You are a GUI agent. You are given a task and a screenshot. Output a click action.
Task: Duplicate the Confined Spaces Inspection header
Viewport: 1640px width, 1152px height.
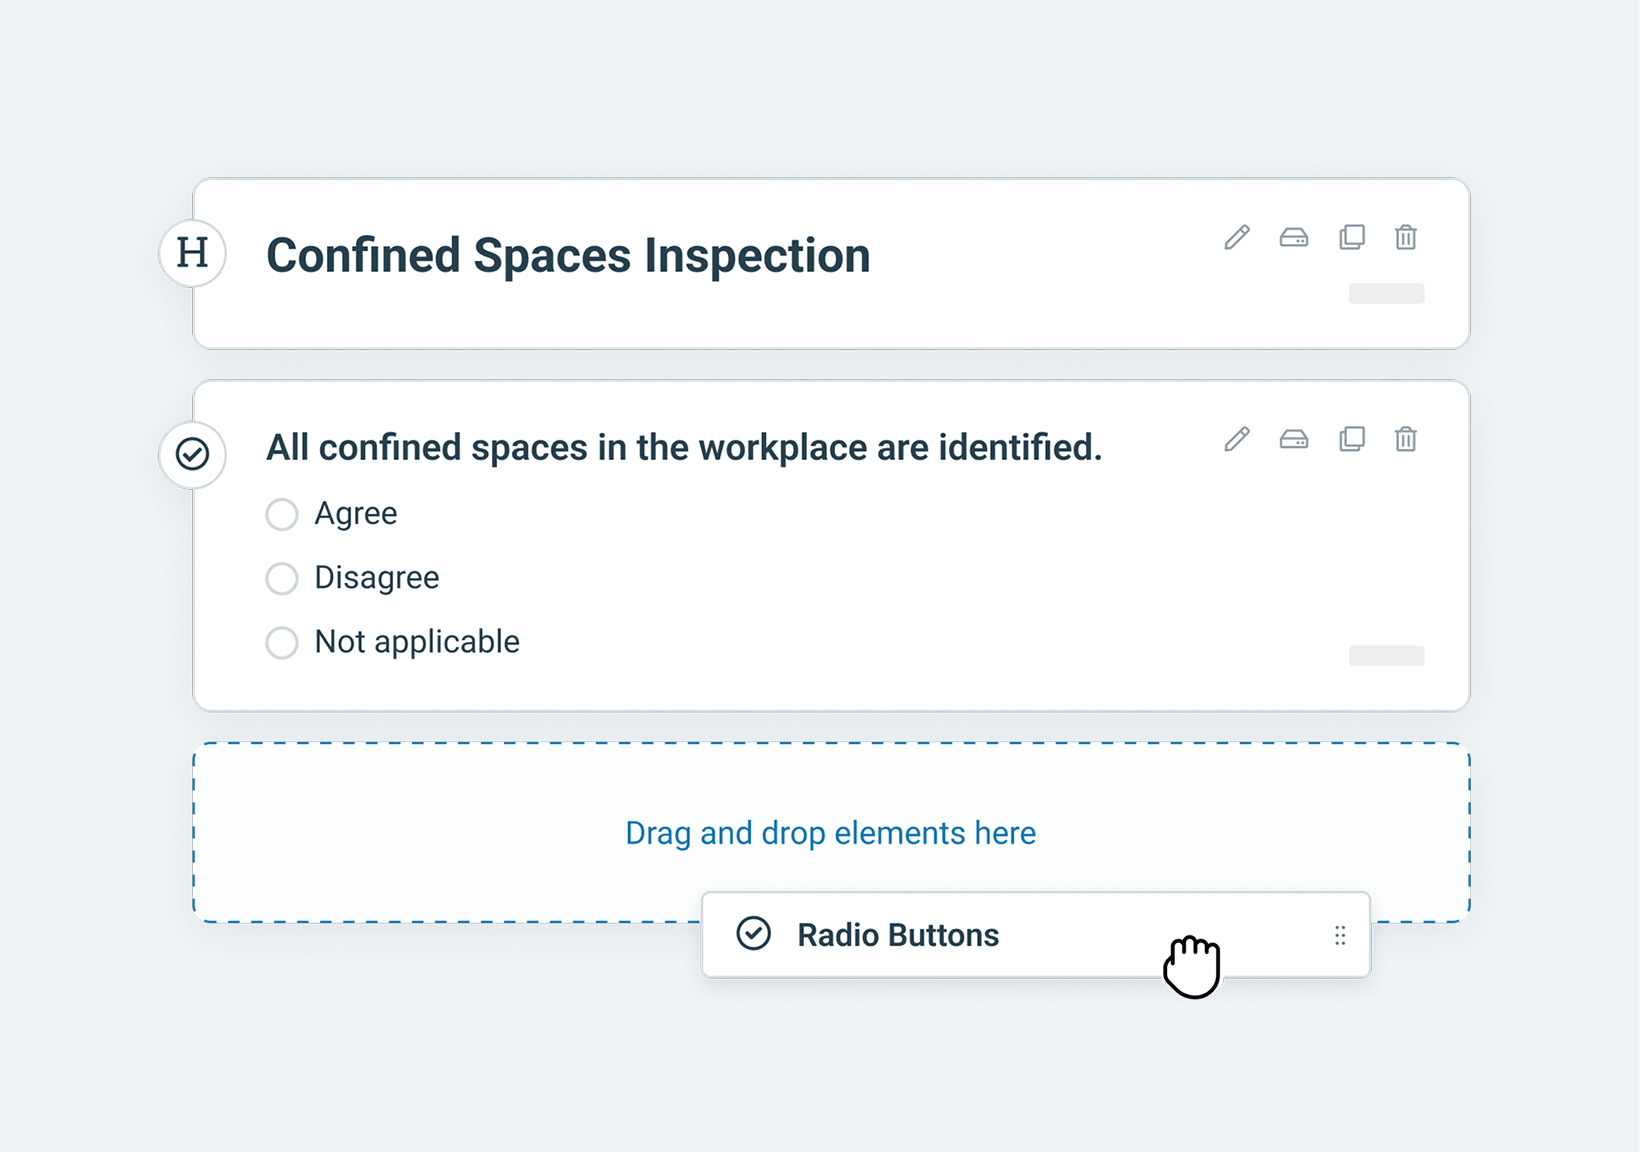[x=1352, y=237]
